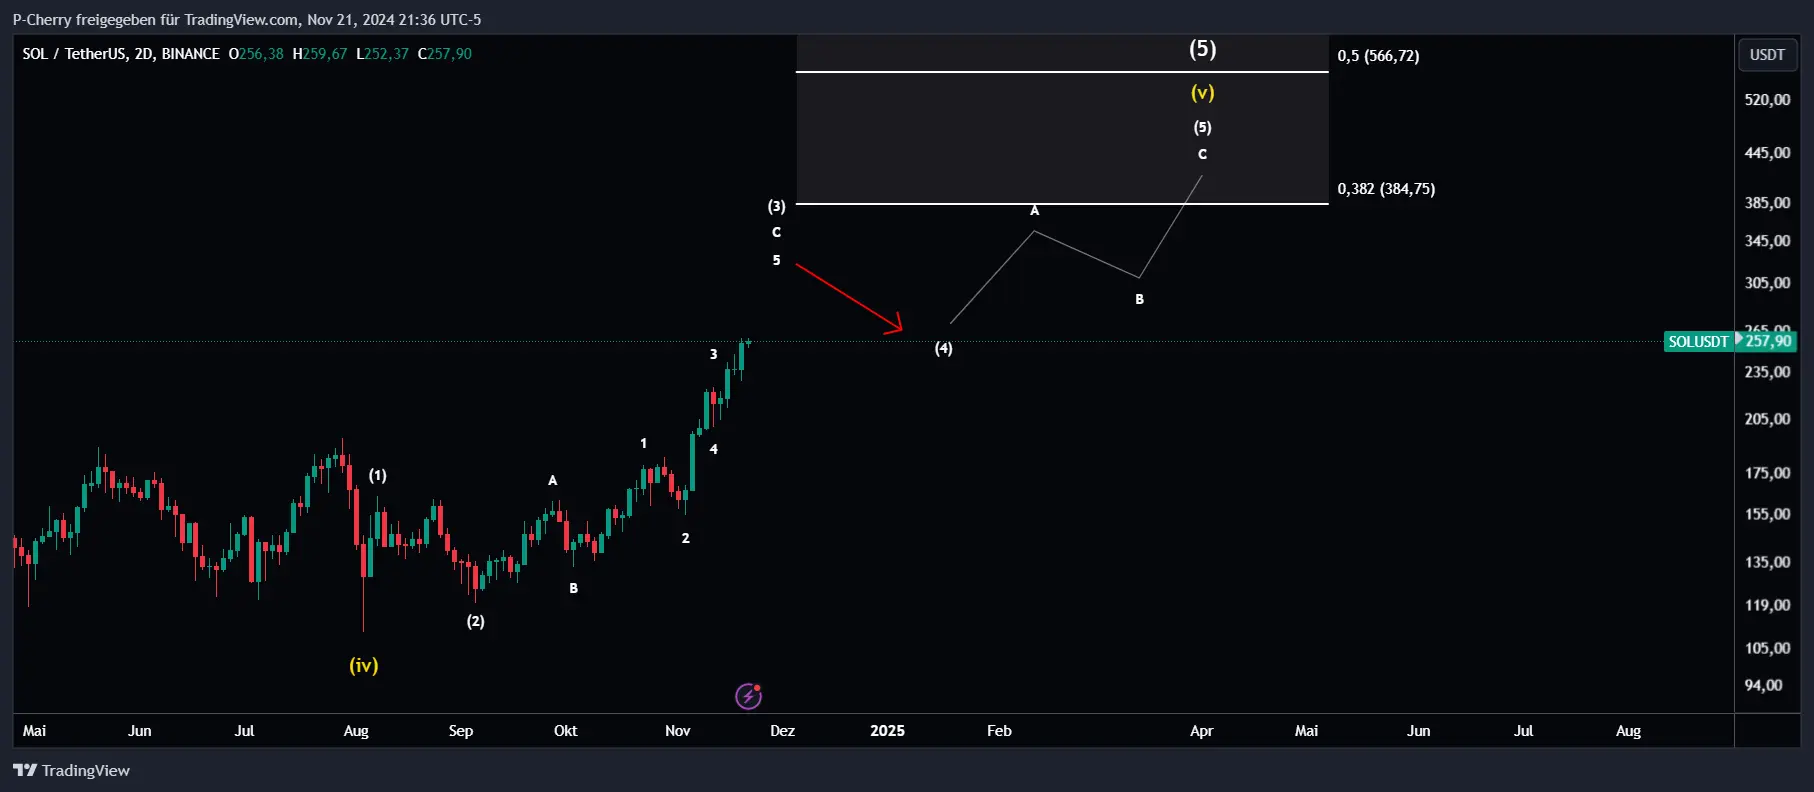The image size is (1814, 792).
Task: Click the Dez label on time axis
Action: tap(783, 731)
